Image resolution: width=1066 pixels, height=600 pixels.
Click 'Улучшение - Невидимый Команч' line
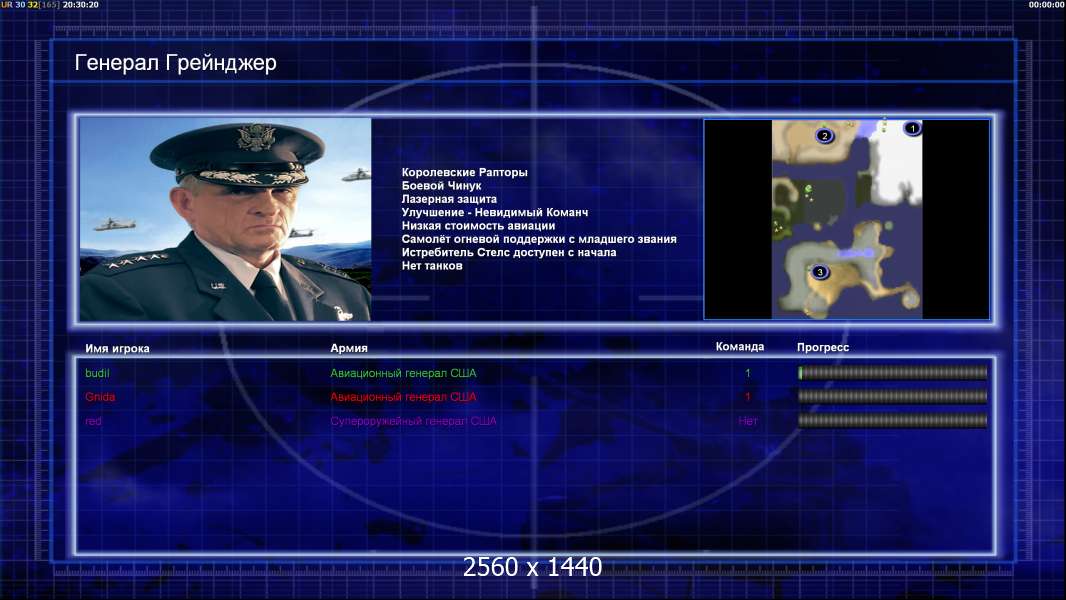click(495, 212)
